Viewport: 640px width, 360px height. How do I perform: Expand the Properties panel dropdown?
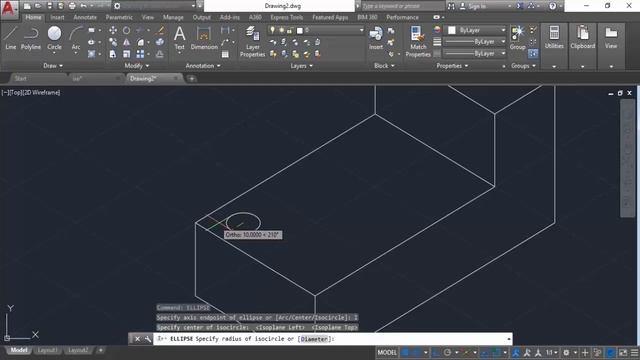click(x=452, y=66)
